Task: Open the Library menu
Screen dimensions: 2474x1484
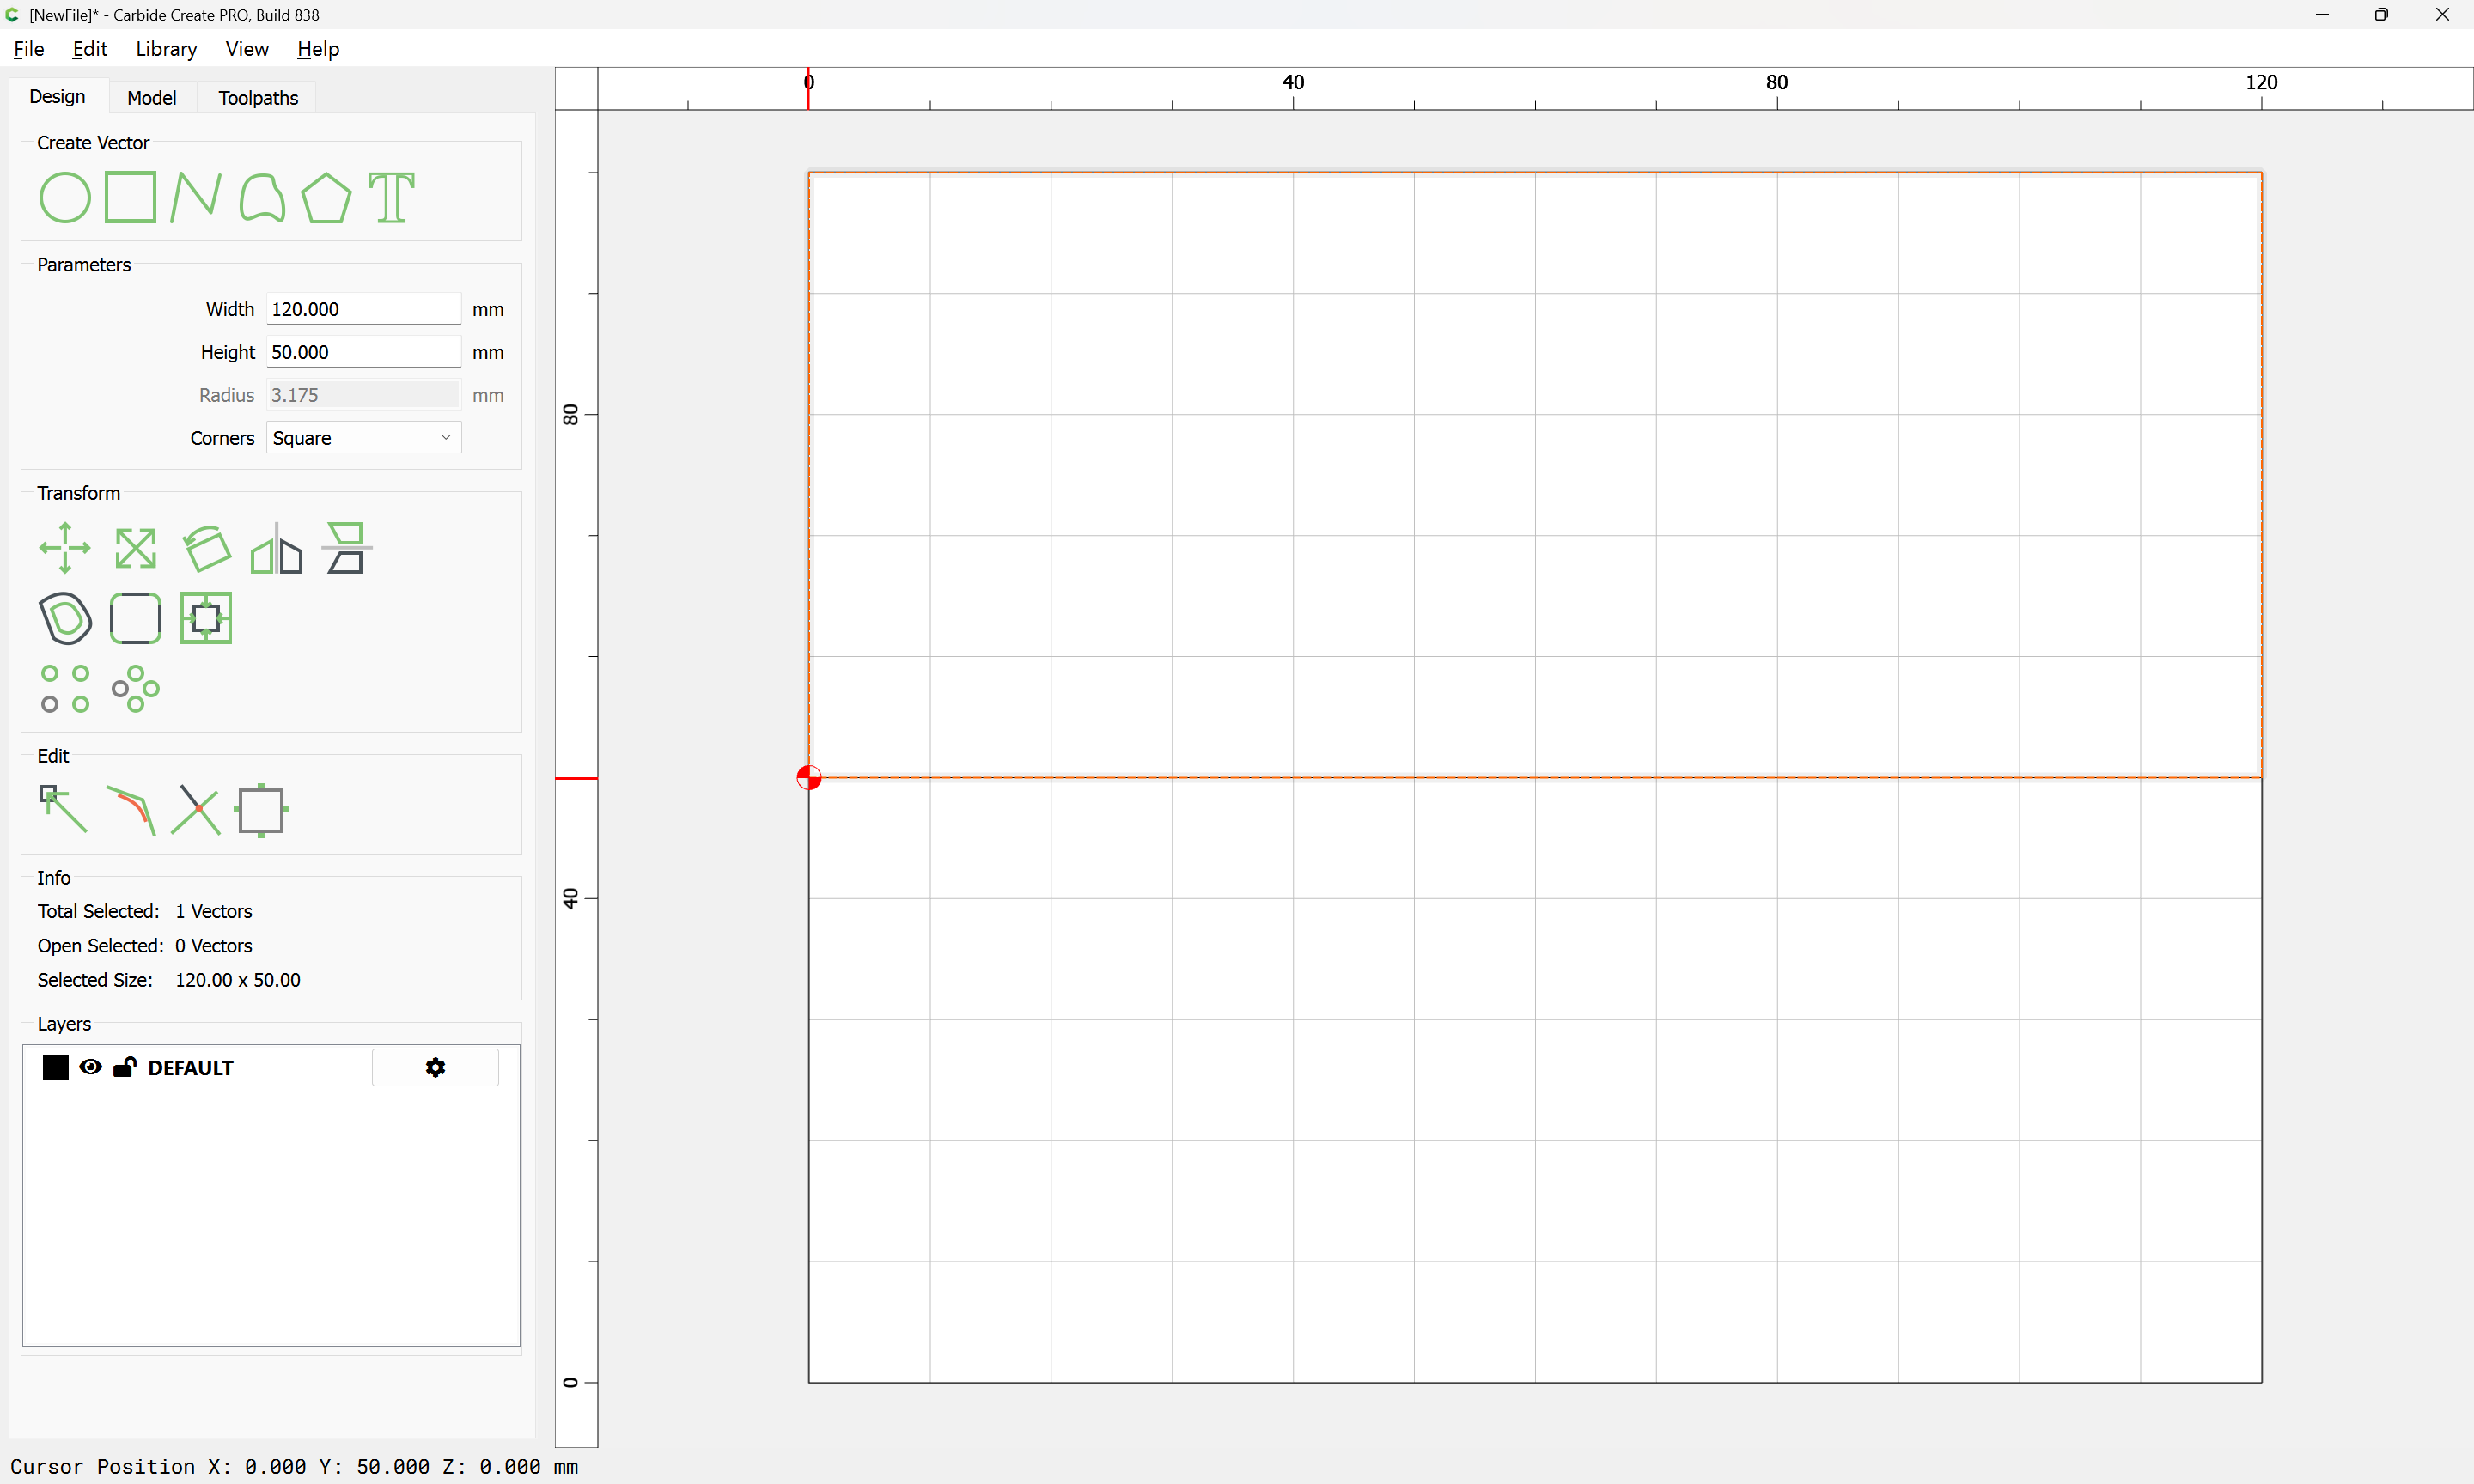Action: (166, 49)
